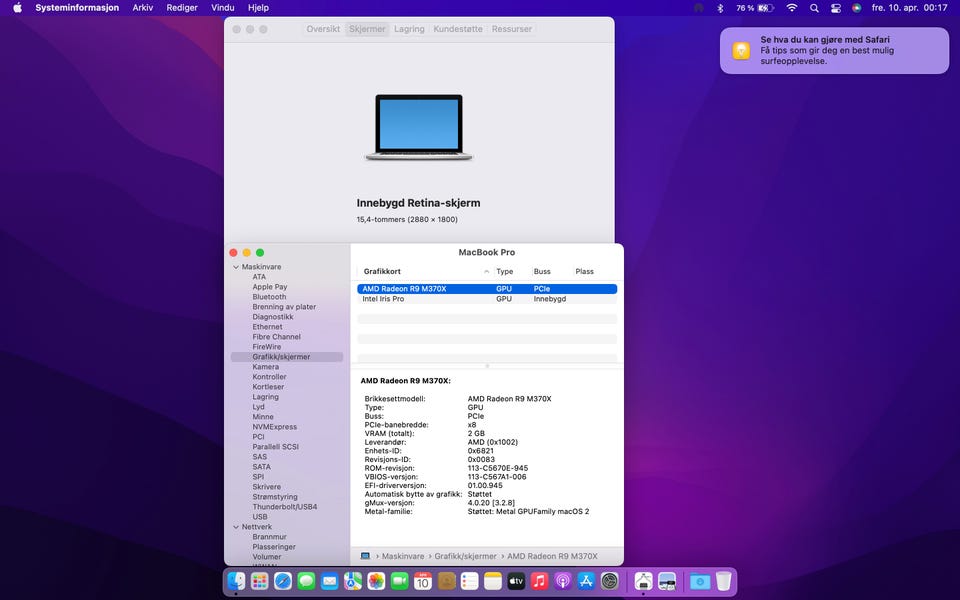960x600 pixels.
Task: Open App Store in dock
Action: 586,580
